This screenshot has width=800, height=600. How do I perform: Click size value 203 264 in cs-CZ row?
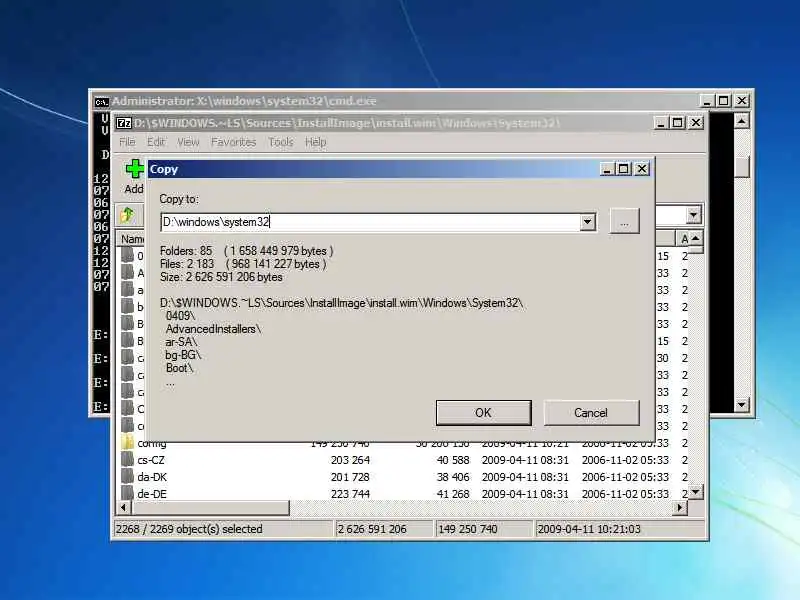tap(350, 460)
